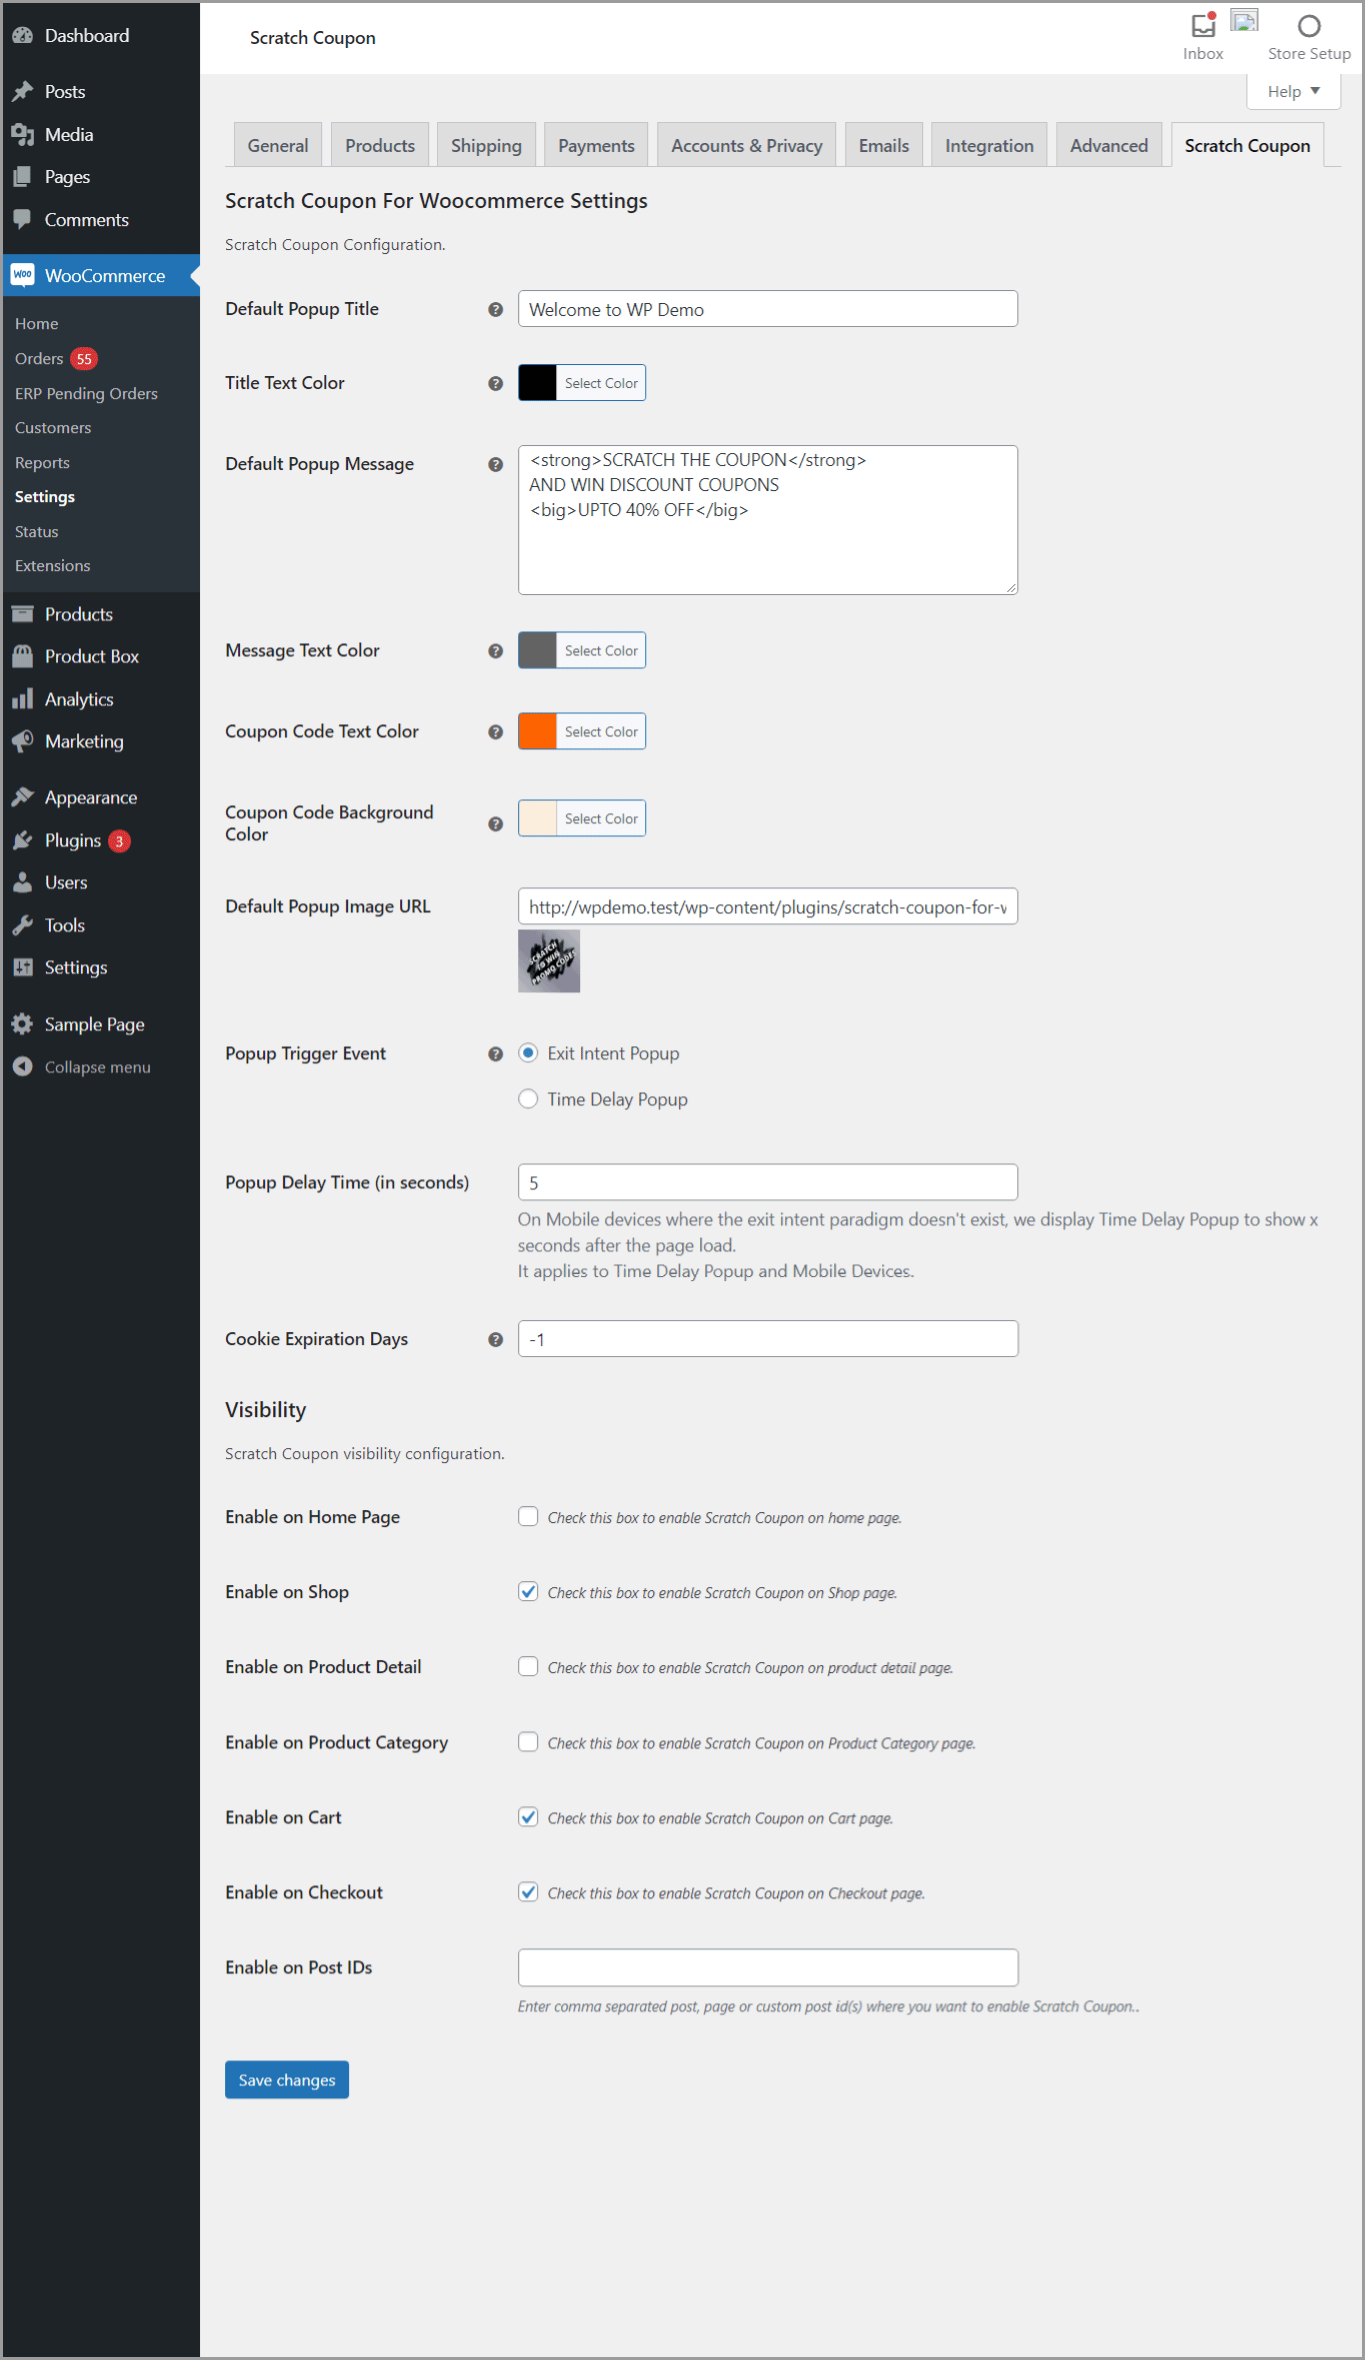Screen dimensions: 1365x2360
Task: Click help icon for Message Text Color
Action: (495, 651)
